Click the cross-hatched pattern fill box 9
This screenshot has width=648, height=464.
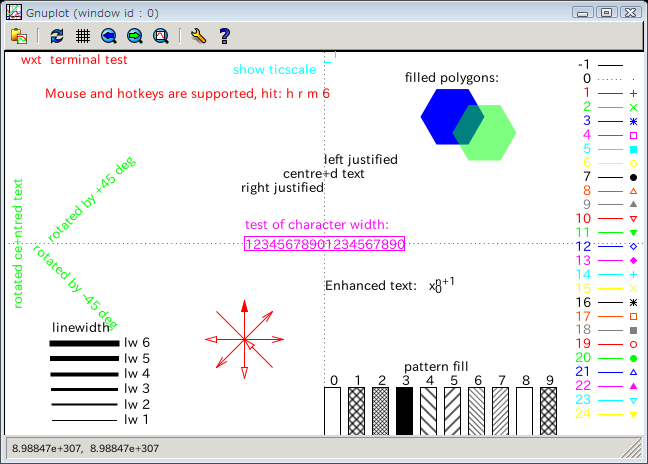(549, 410)
